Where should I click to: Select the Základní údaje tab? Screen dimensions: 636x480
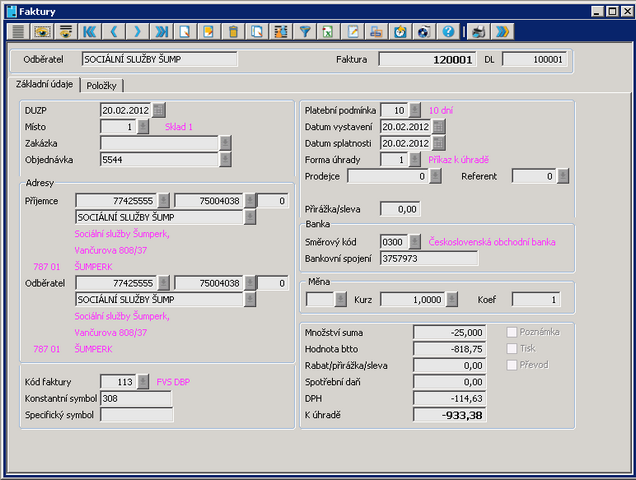tap(43, 85)
